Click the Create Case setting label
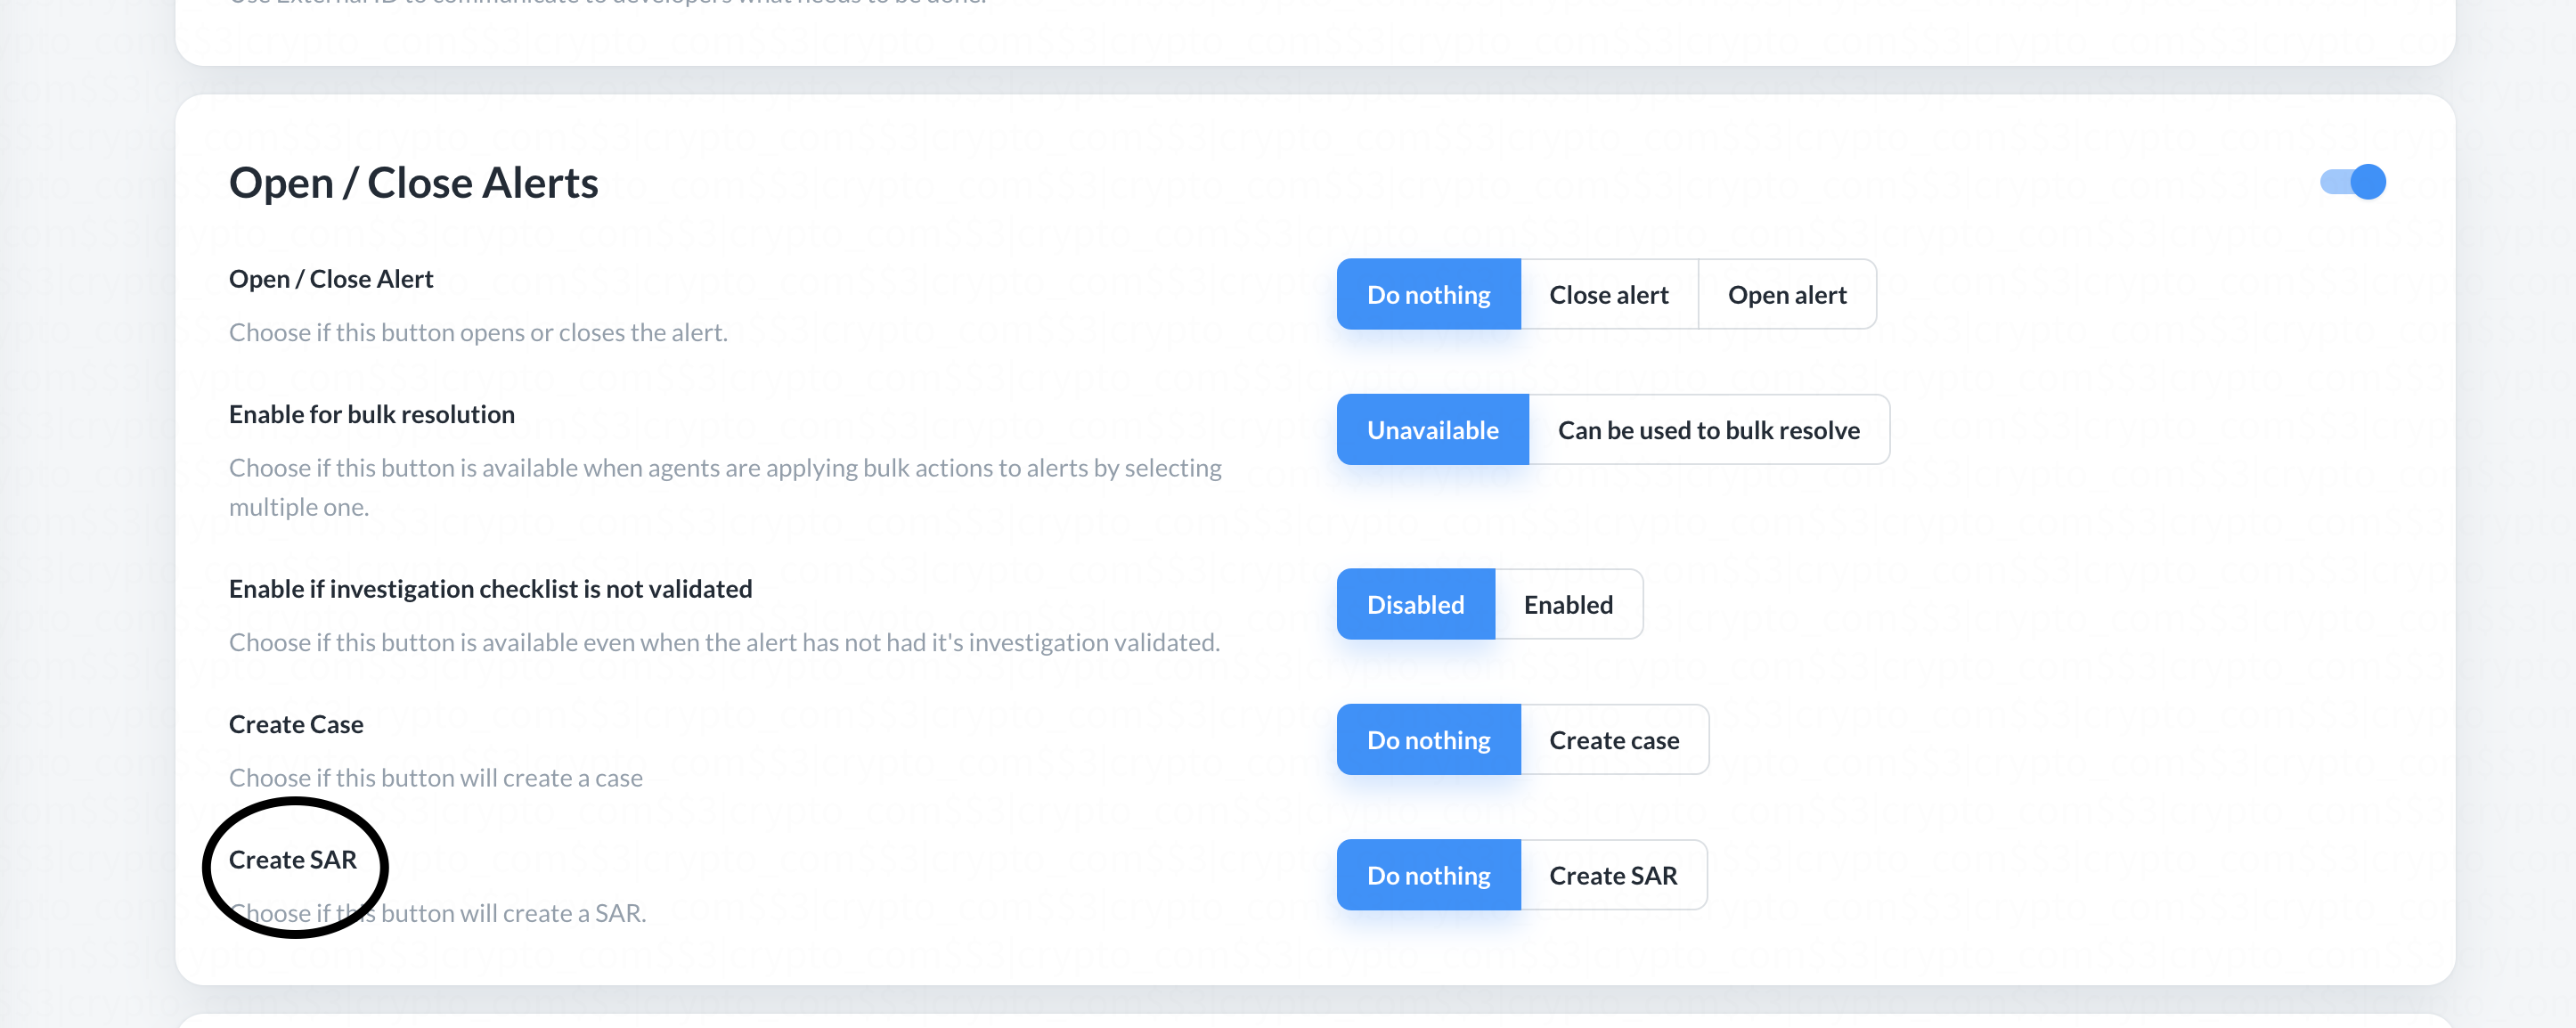This screenshot has width=2576, height=1028. (x=296, y=725)
